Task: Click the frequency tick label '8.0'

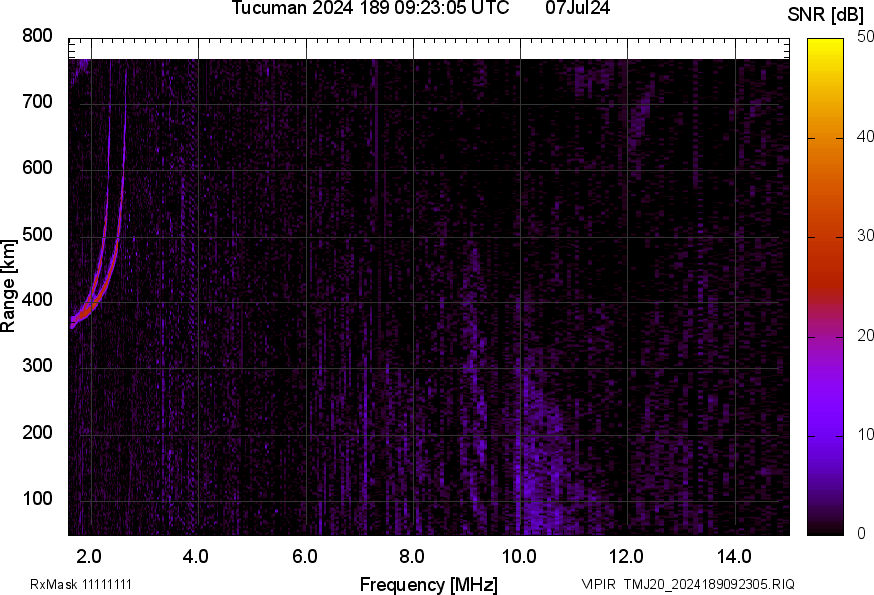Action: pyautogui.click(x=411, y=557)
